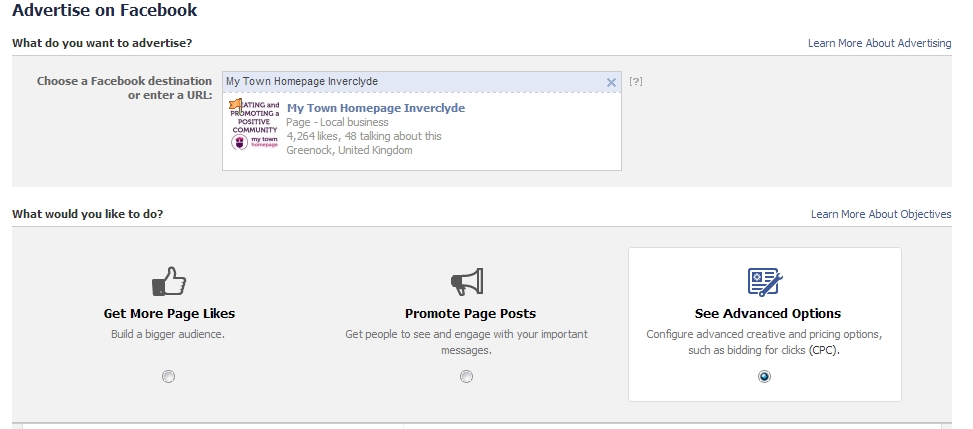973x429 pixels.
Task: Click the 'Greenock, United Kingdom' location text
Action: coord(349,150)
